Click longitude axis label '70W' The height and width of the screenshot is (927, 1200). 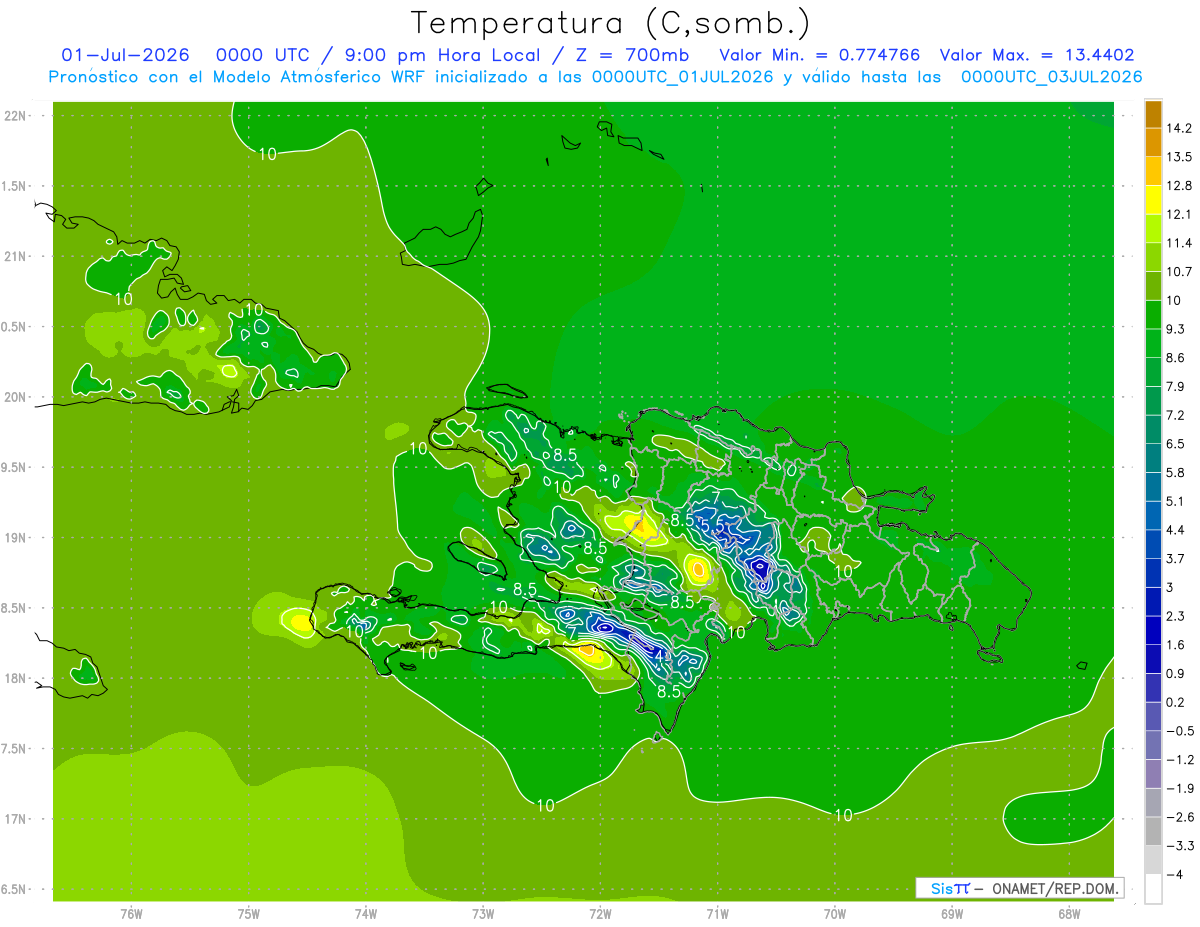(834, 914)
